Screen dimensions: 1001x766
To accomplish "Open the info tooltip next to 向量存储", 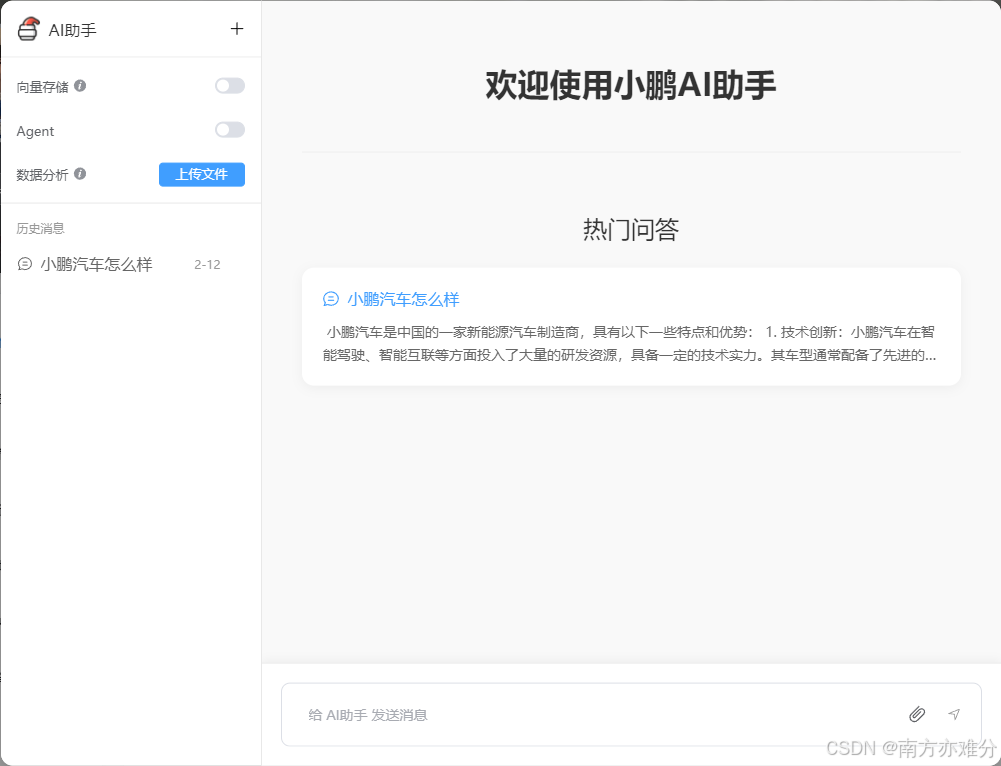I will pos(80,86).
